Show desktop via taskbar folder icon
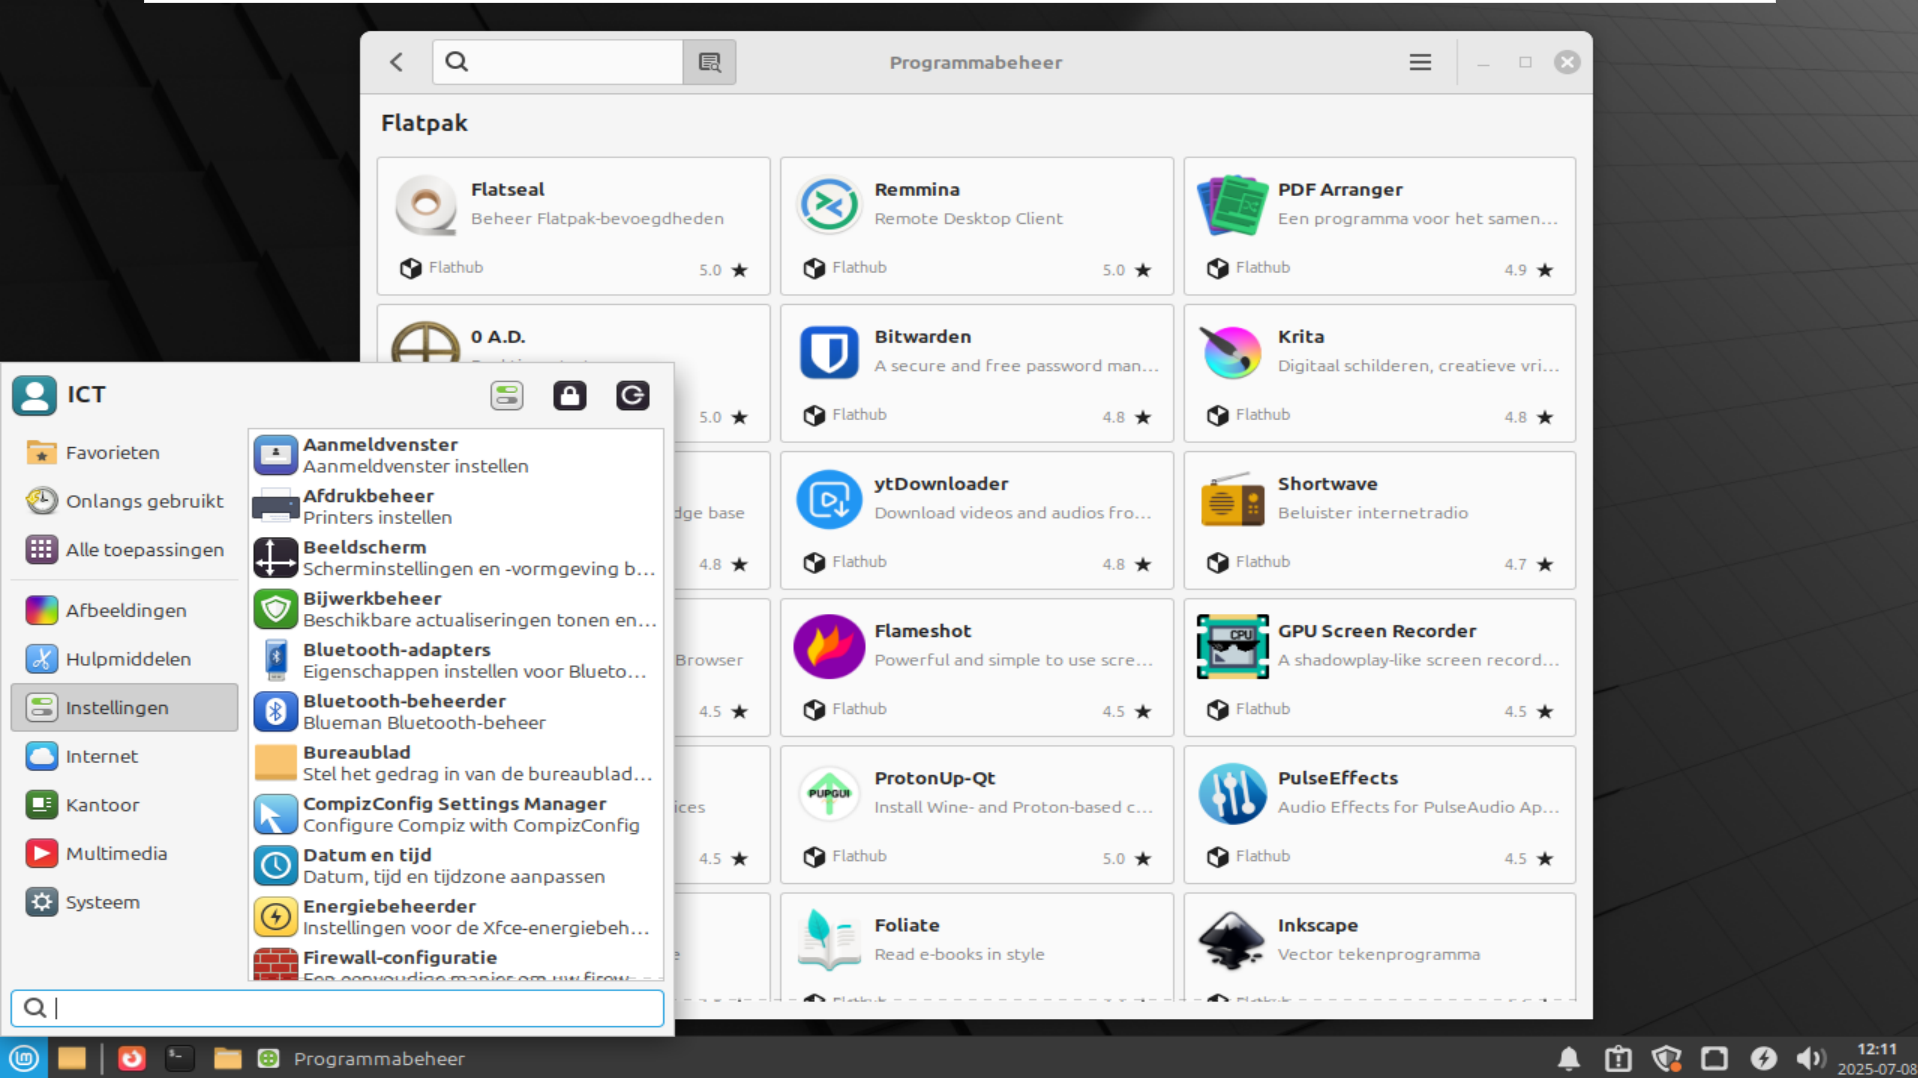1918x1078 pixels. tap(72, 1058)
